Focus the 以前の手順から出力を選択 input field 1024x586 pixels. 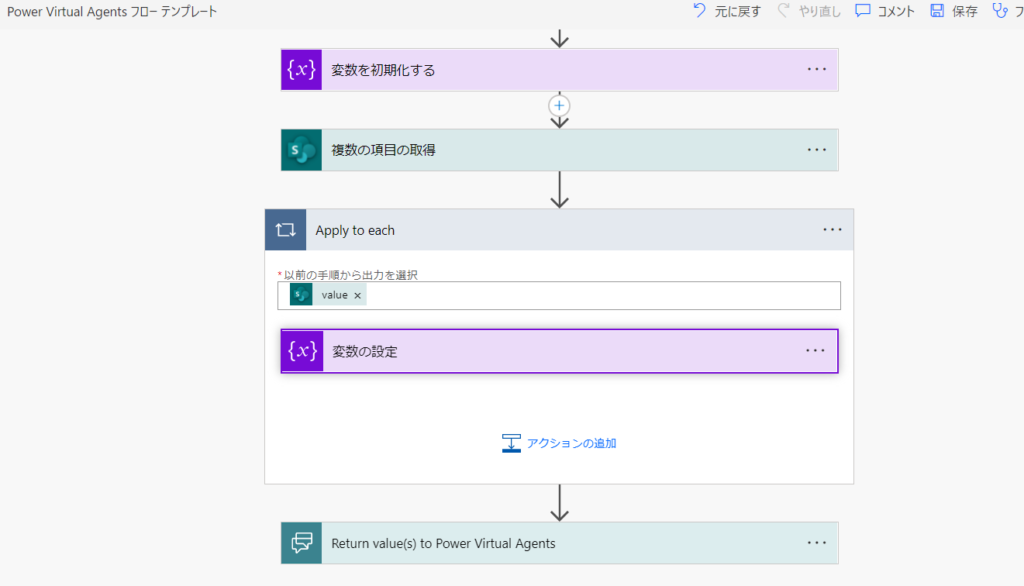pyautogui.click(x=559, y=295)
